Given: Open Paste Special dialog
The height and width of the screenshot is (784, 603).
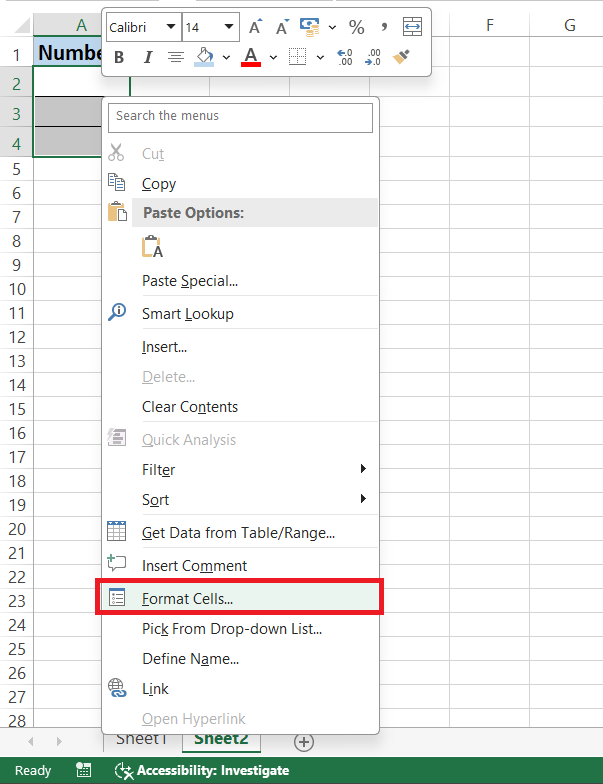Looking at the screenshot, I should click(240, 280).
